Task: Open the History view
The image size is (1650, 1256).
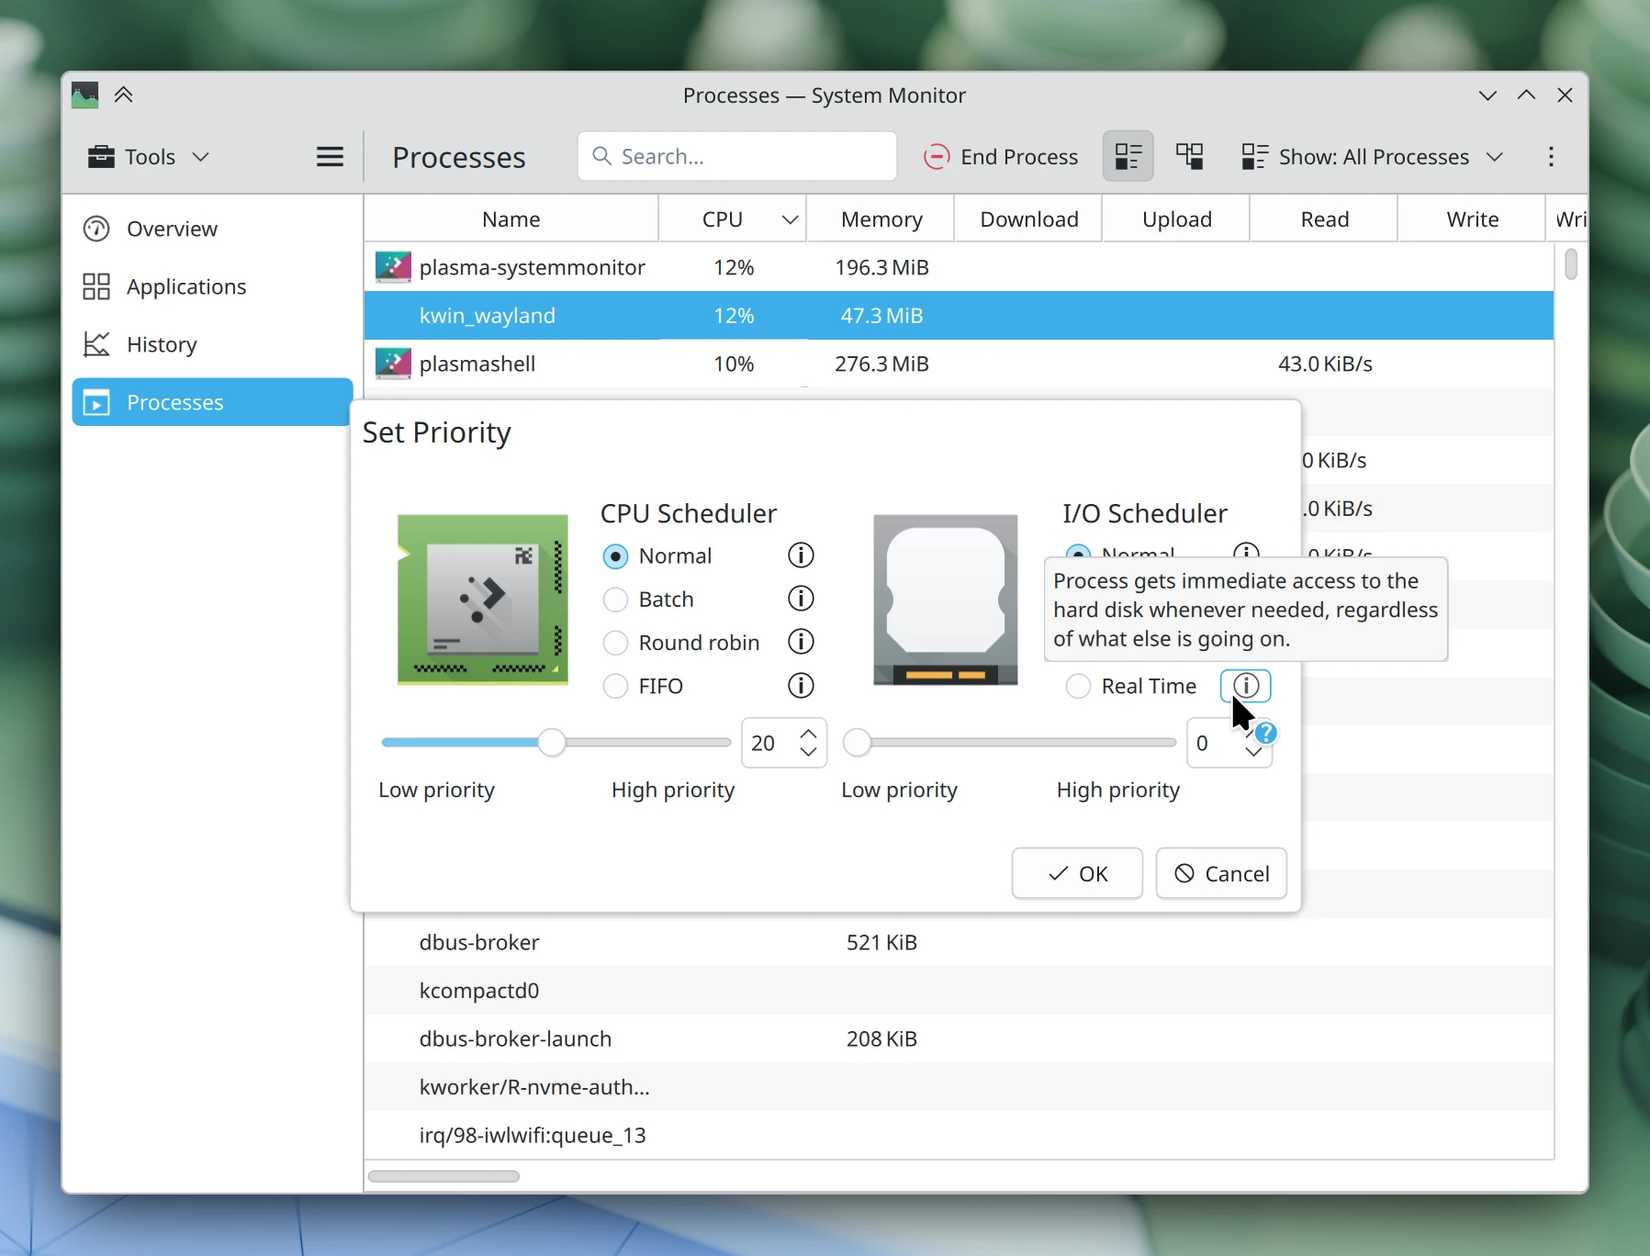Action: coord(160,344)
